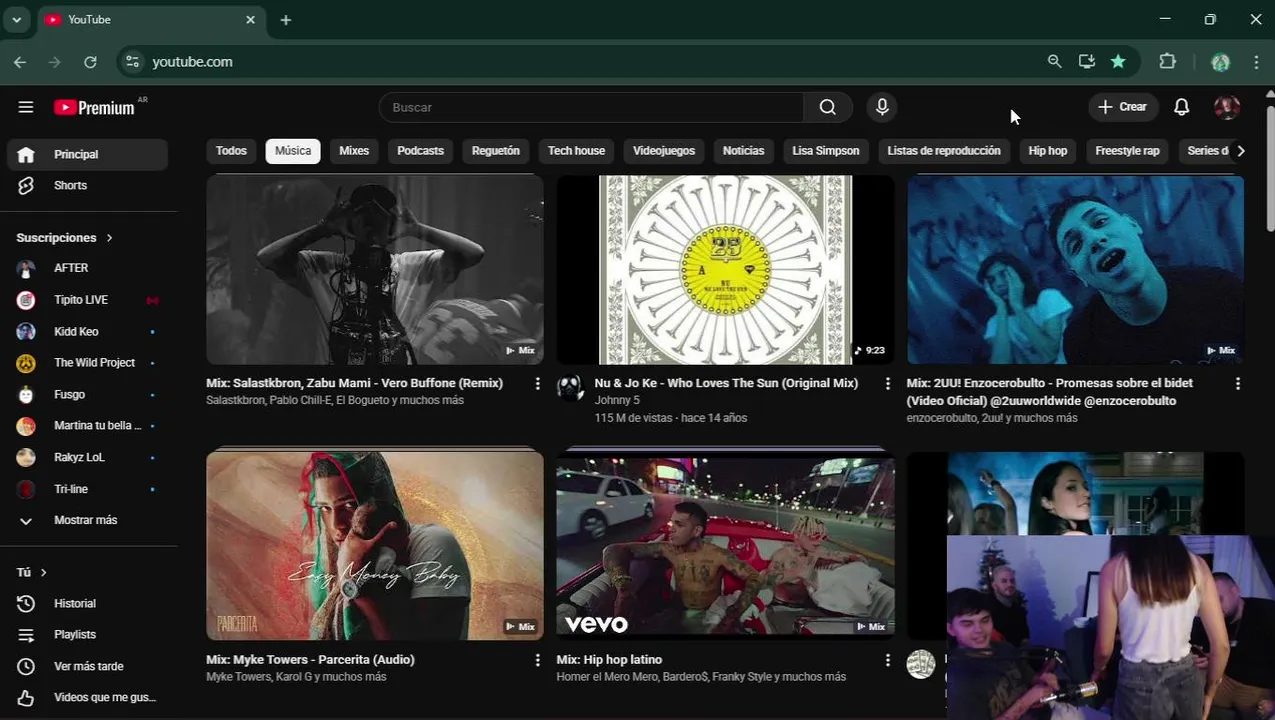Open the notifications bell
Screen dimensions: 1275x720
pyautogui.click(x=1181, y=107)
